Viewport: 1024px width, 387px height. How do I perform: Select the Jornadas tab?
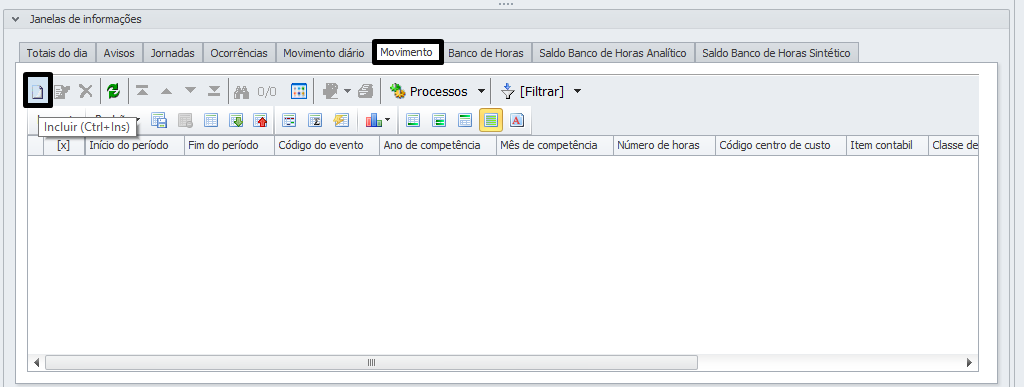point(172,54)
